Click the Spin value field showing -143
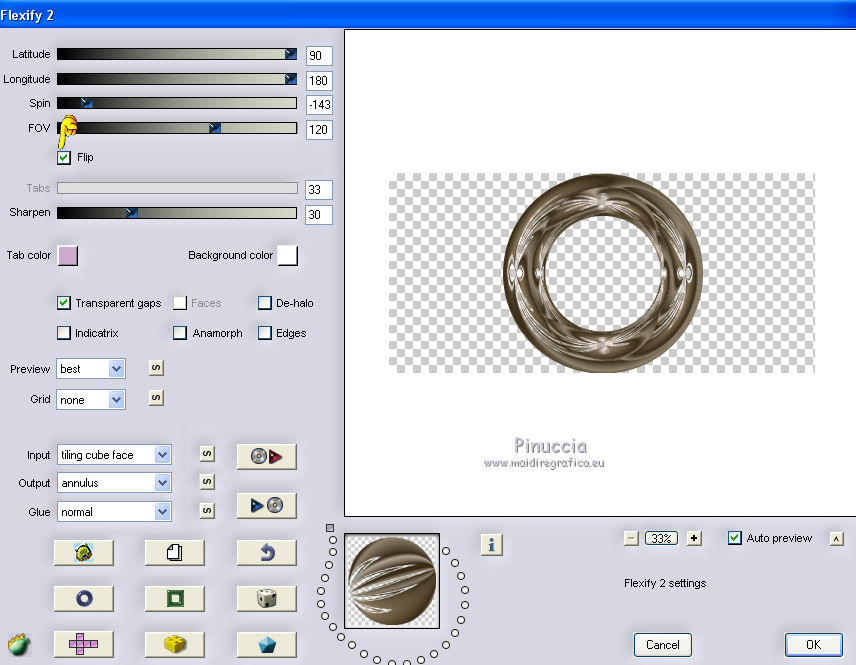The width and height of the screenshot is (856, 665). pos(319,105)
